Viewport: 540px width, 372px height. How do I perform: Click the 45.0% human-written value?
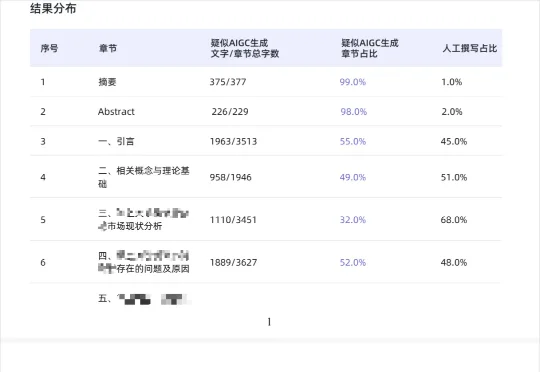pos(454,141)
